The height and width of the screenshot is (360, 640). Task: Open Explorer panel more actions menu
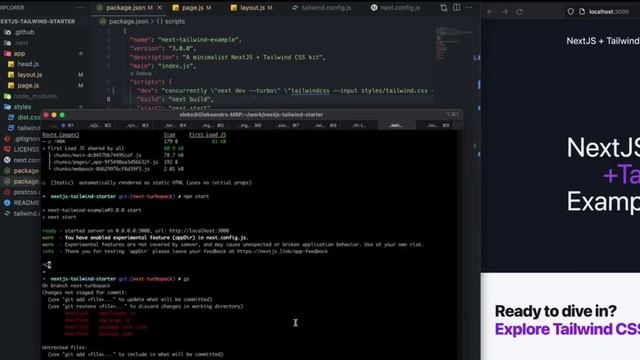pos(80,7)
